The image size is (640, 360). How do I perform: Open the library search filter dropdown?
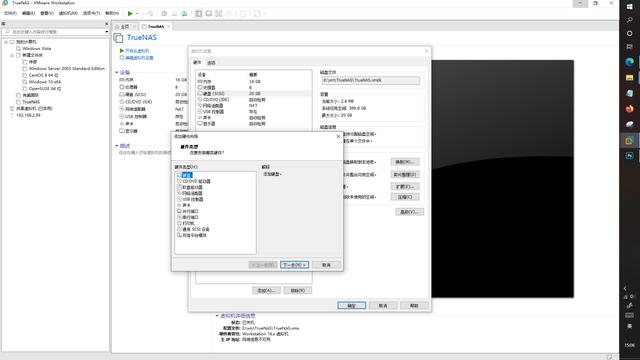[107, 32]
